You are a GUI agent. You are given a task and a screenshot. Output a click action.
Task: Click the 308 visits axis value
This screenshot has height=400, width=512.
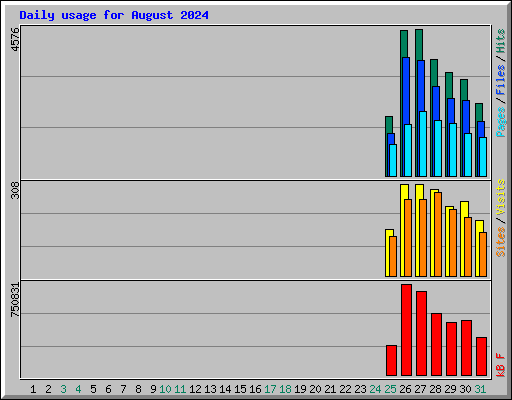pos(15,190)
